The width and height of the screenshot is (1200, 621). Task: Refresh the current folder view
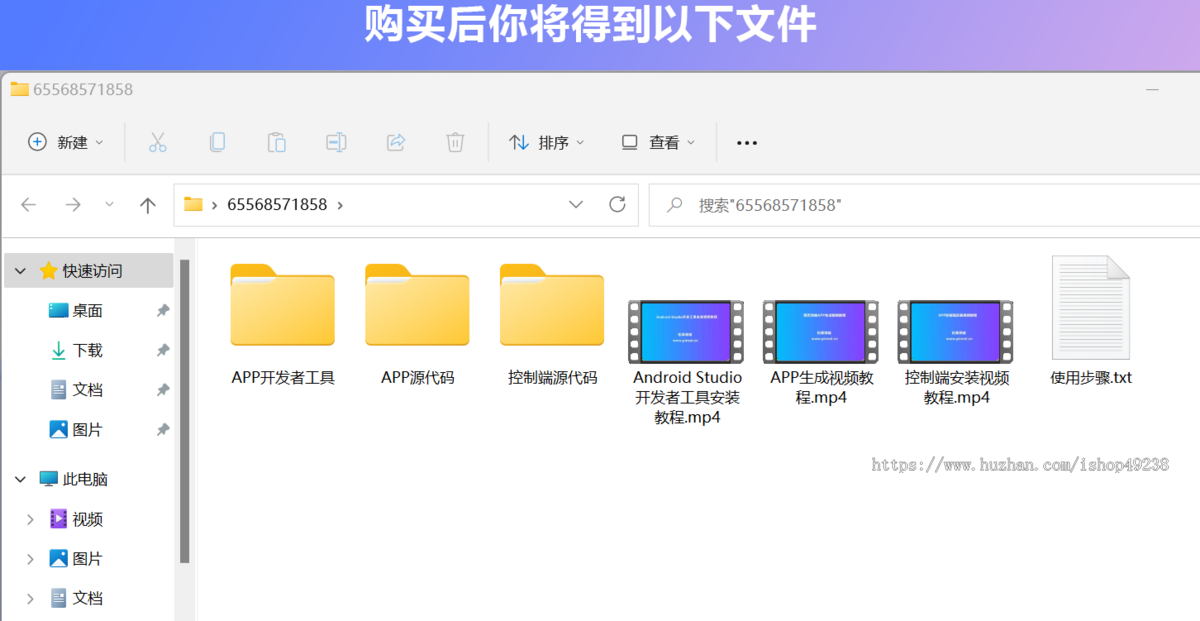tap(617, 204)
